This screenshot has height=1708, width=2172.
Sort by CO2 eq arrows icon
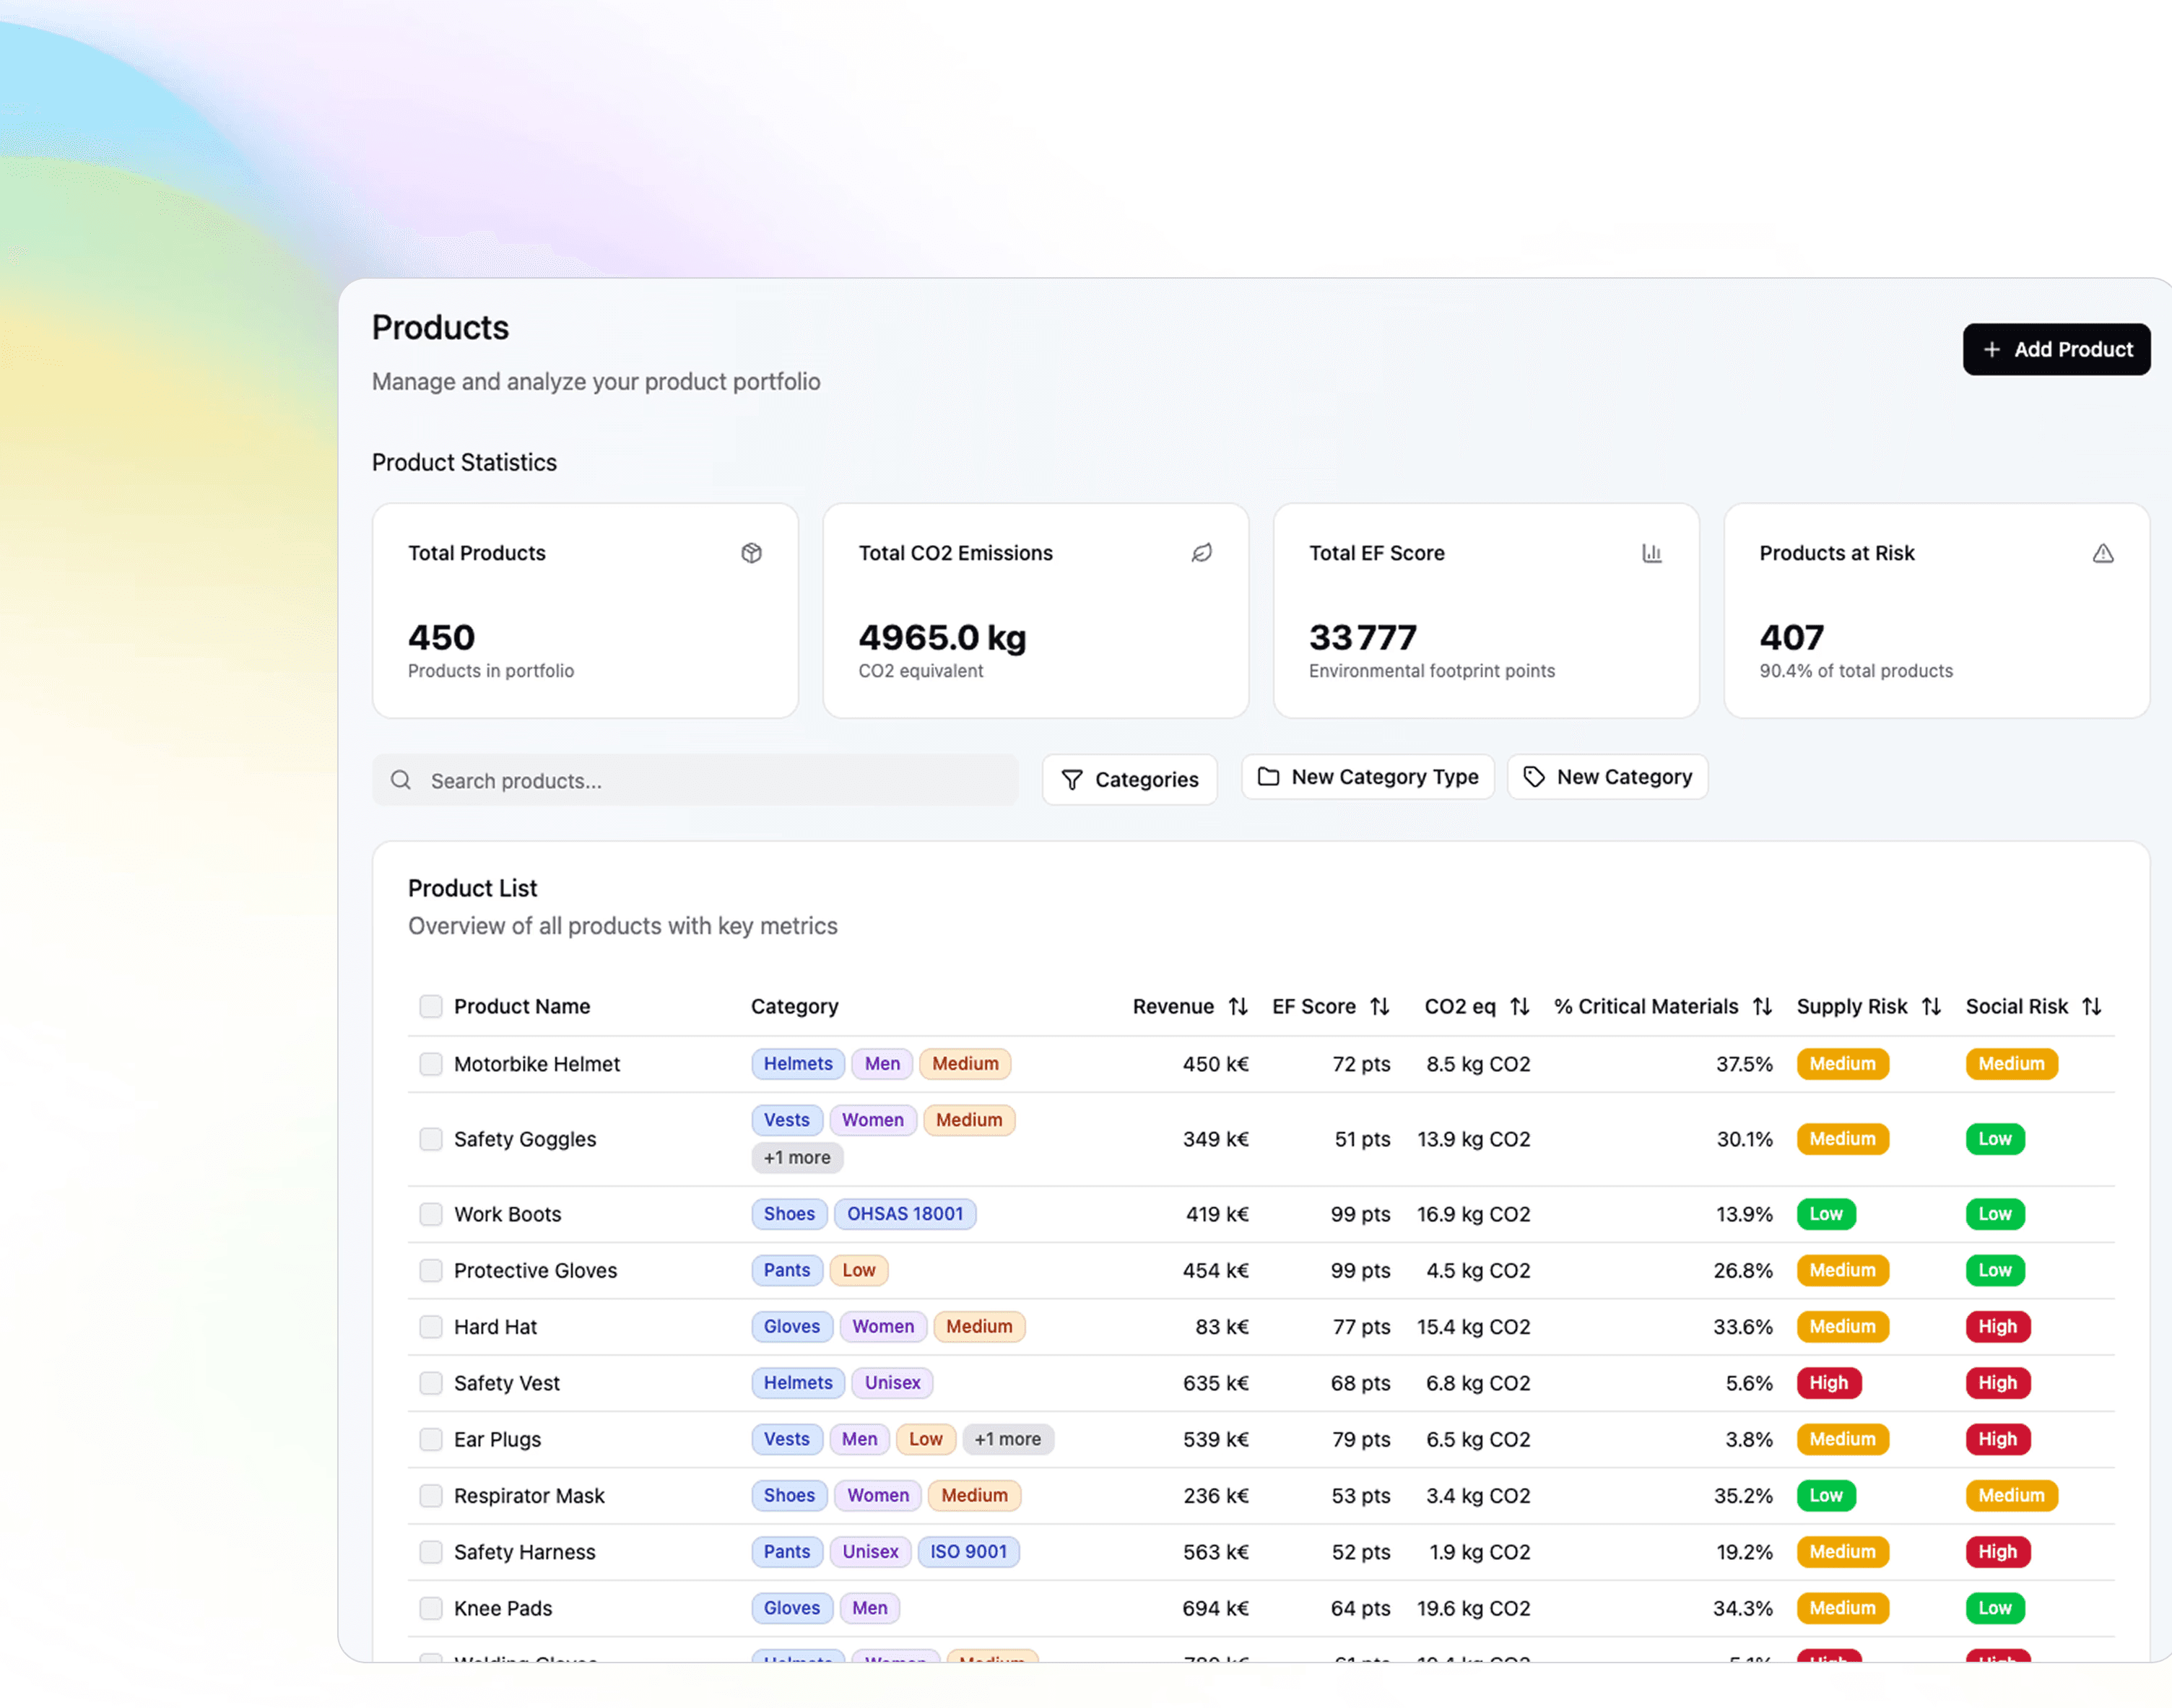click(x=1519, y=1006)
